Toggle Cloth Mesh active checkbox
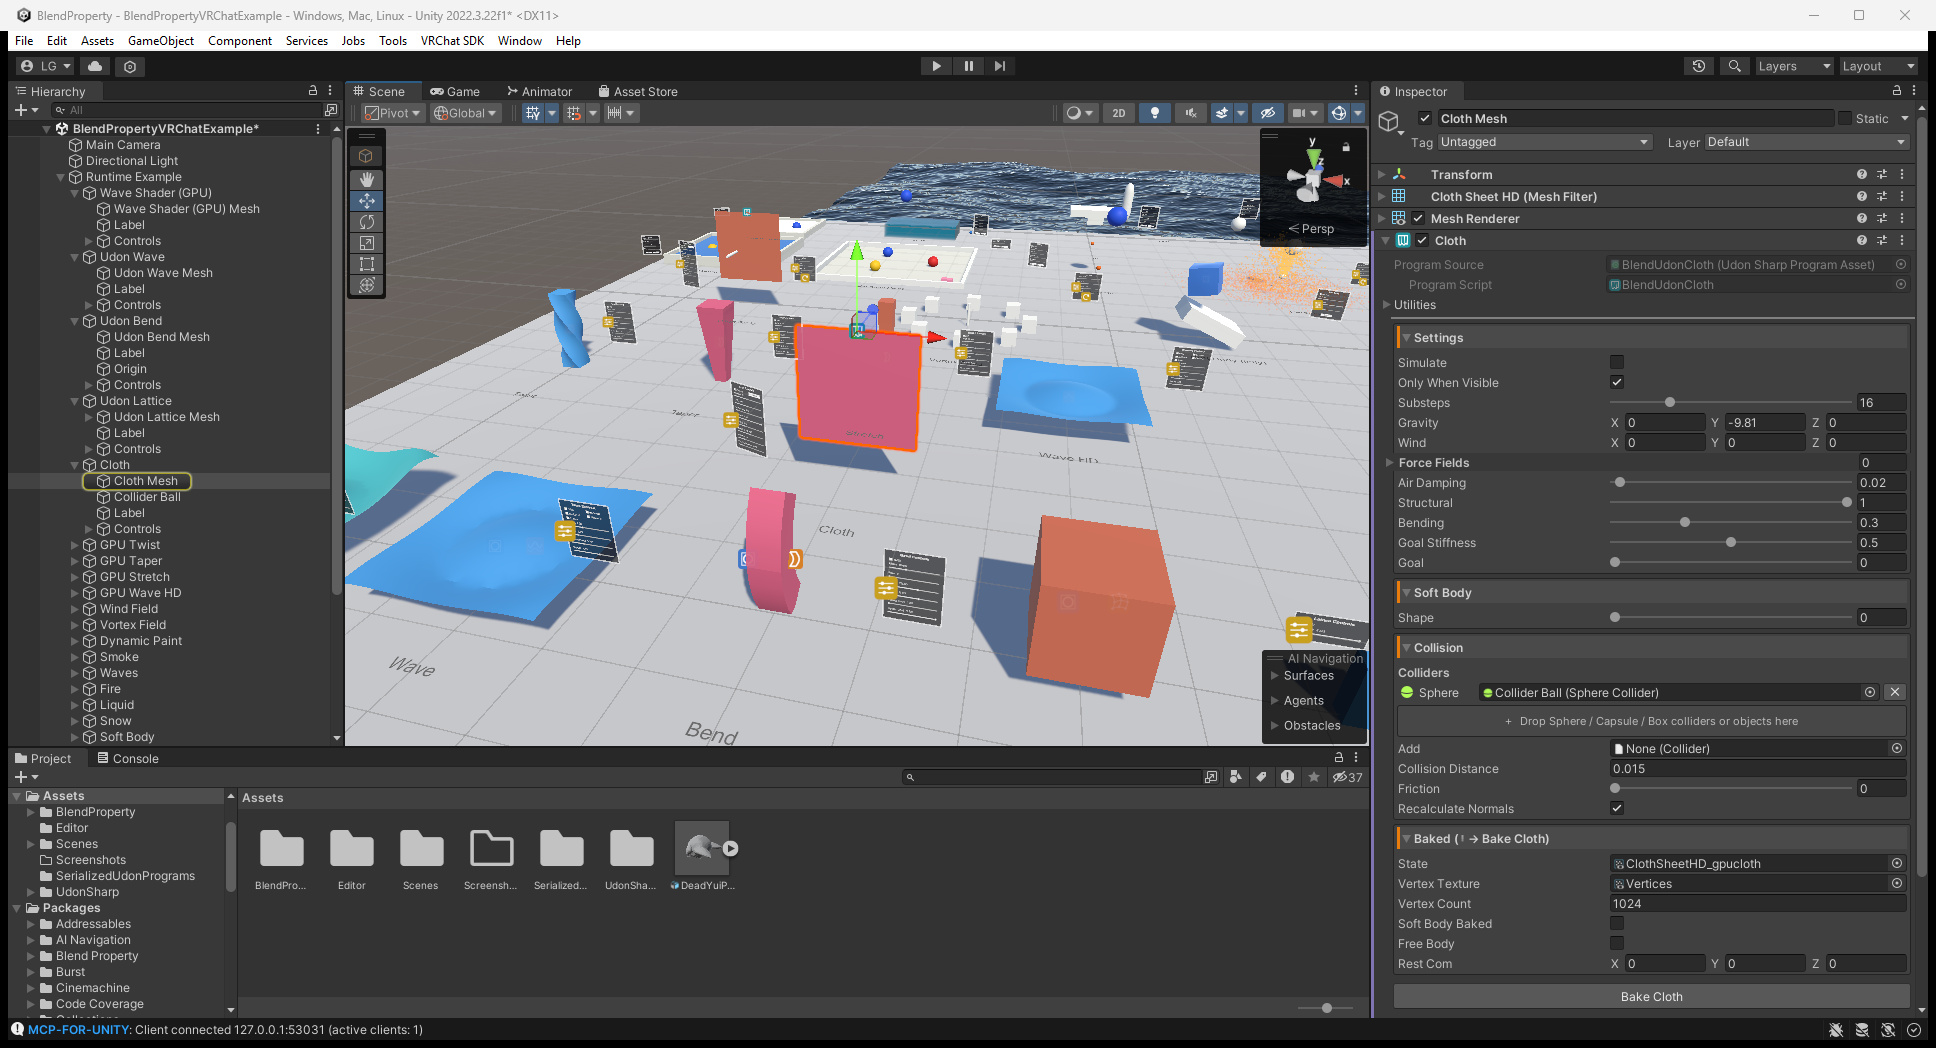Viewport: 1936px width, 1048px height. (1425, 118)
